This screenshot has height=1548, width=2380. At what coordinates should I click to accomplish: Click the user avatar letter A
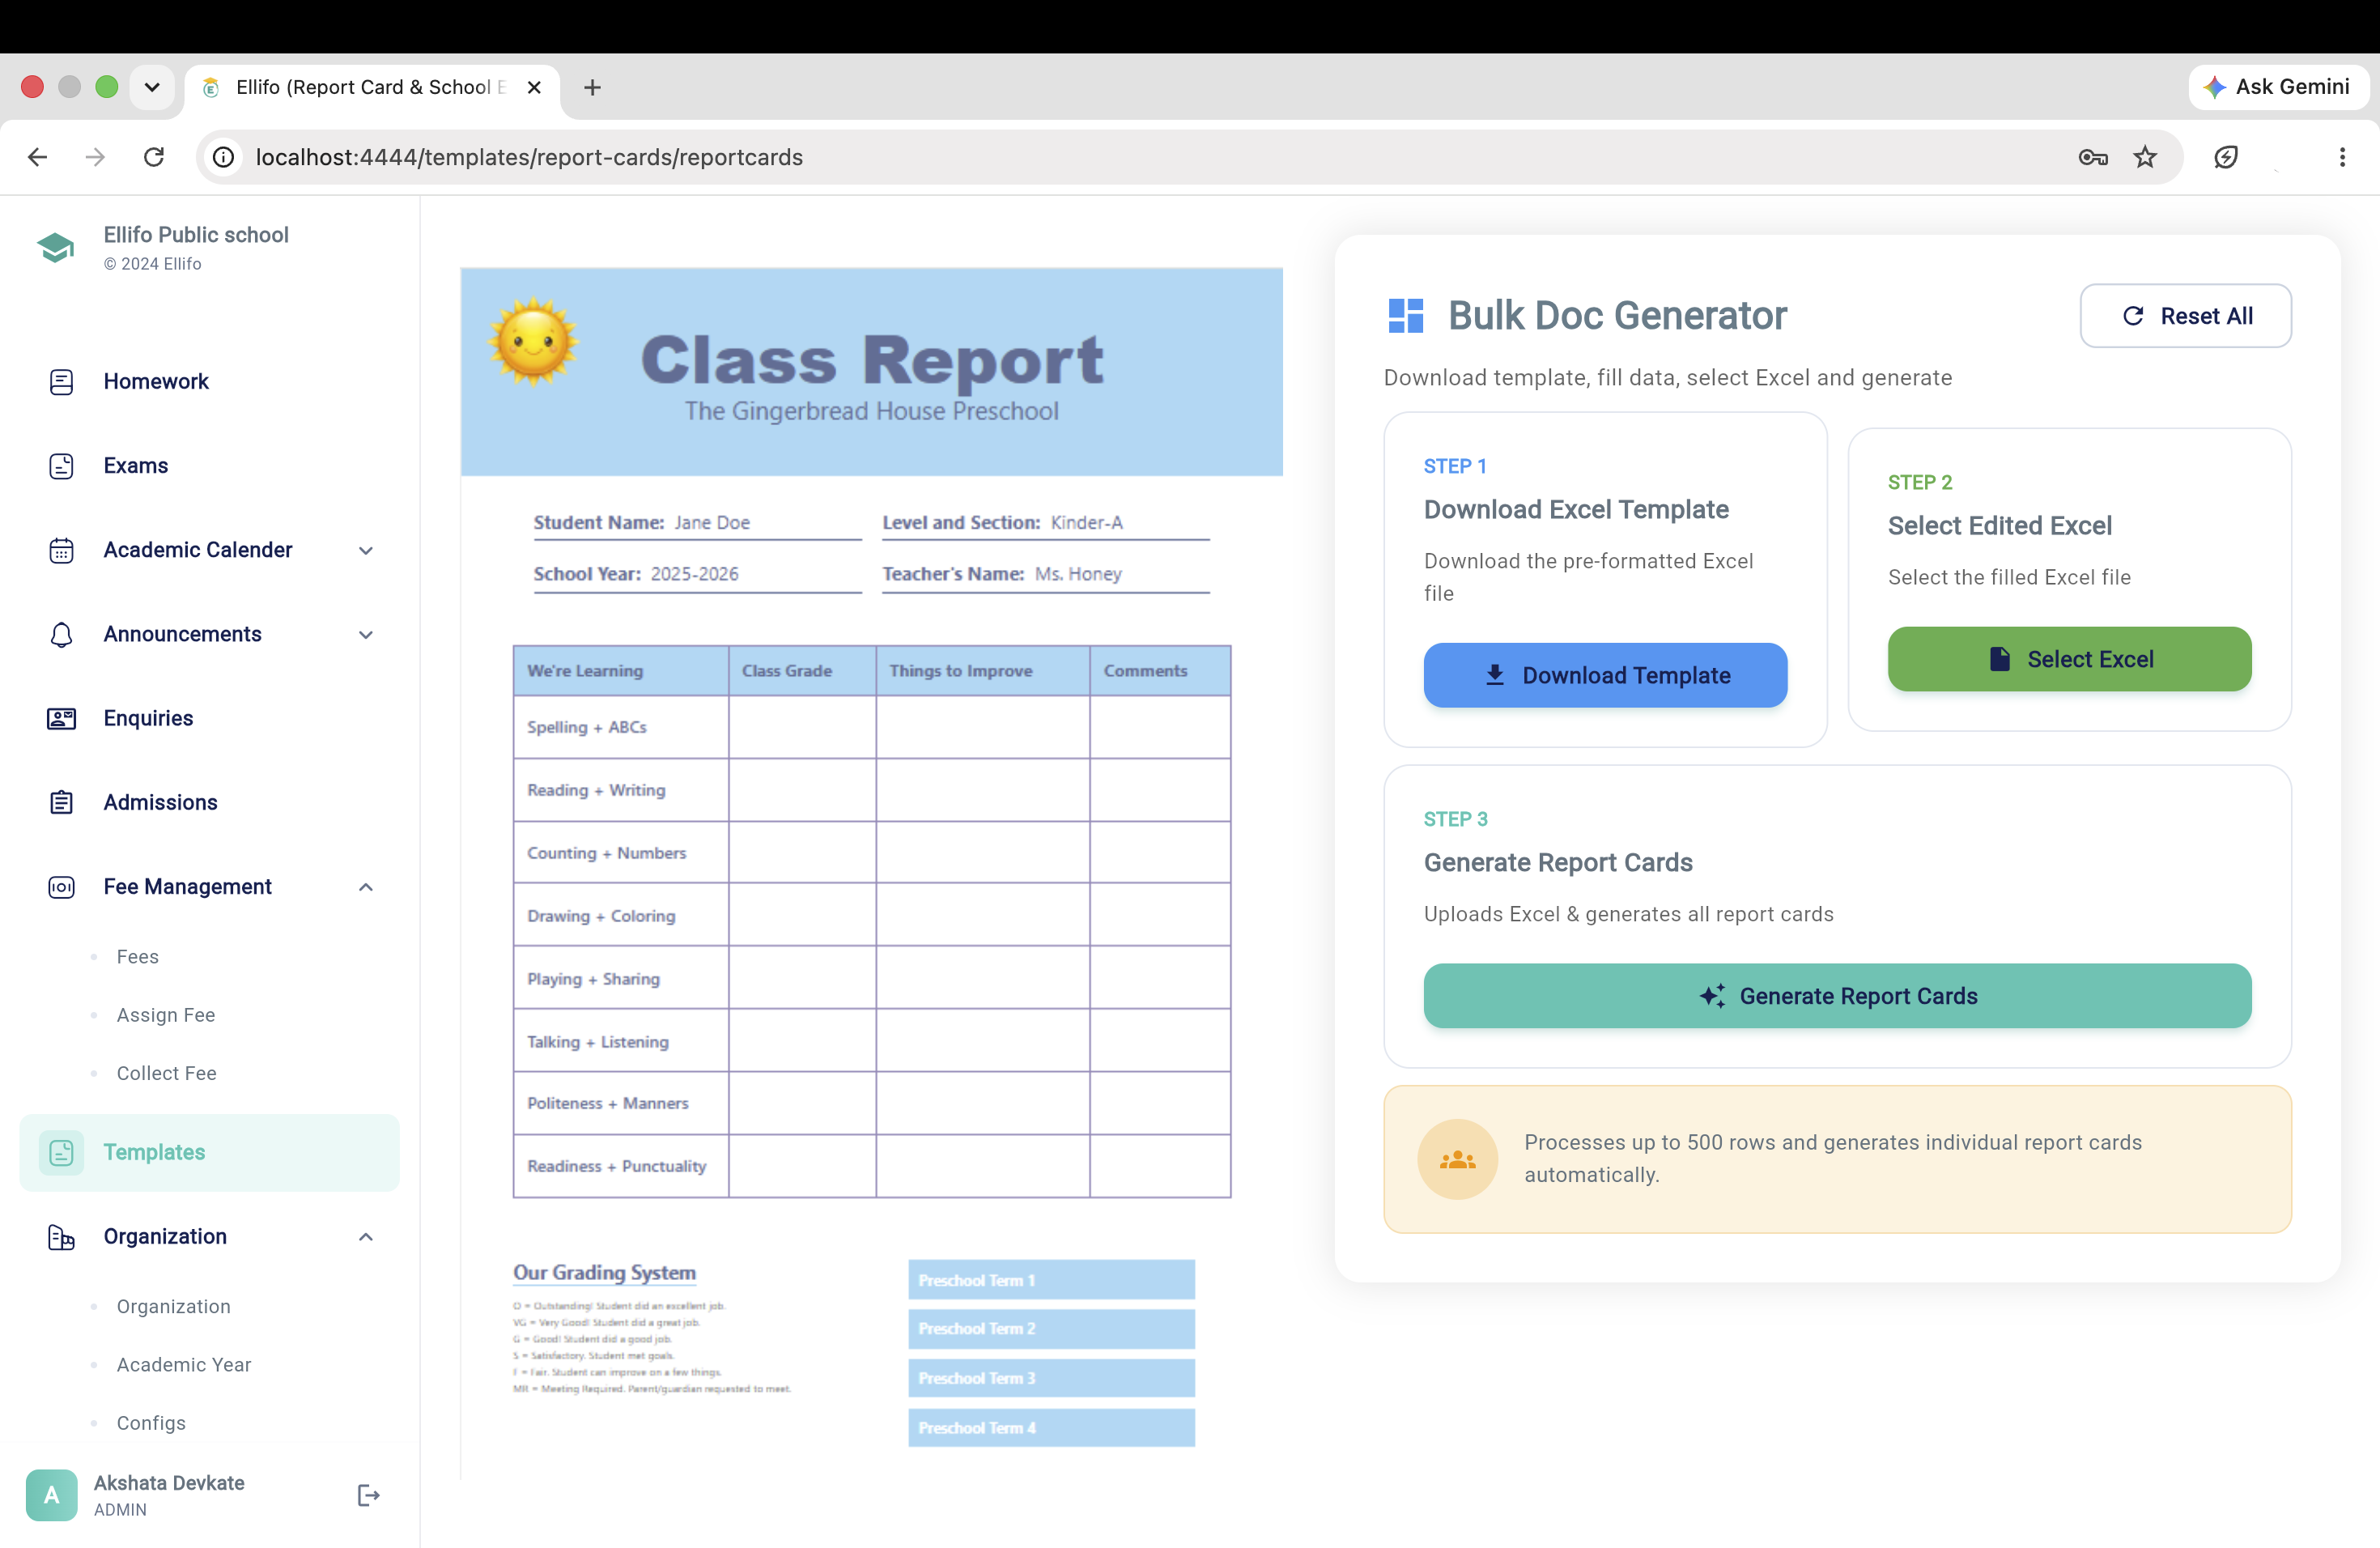click(x=51, y=1495)
